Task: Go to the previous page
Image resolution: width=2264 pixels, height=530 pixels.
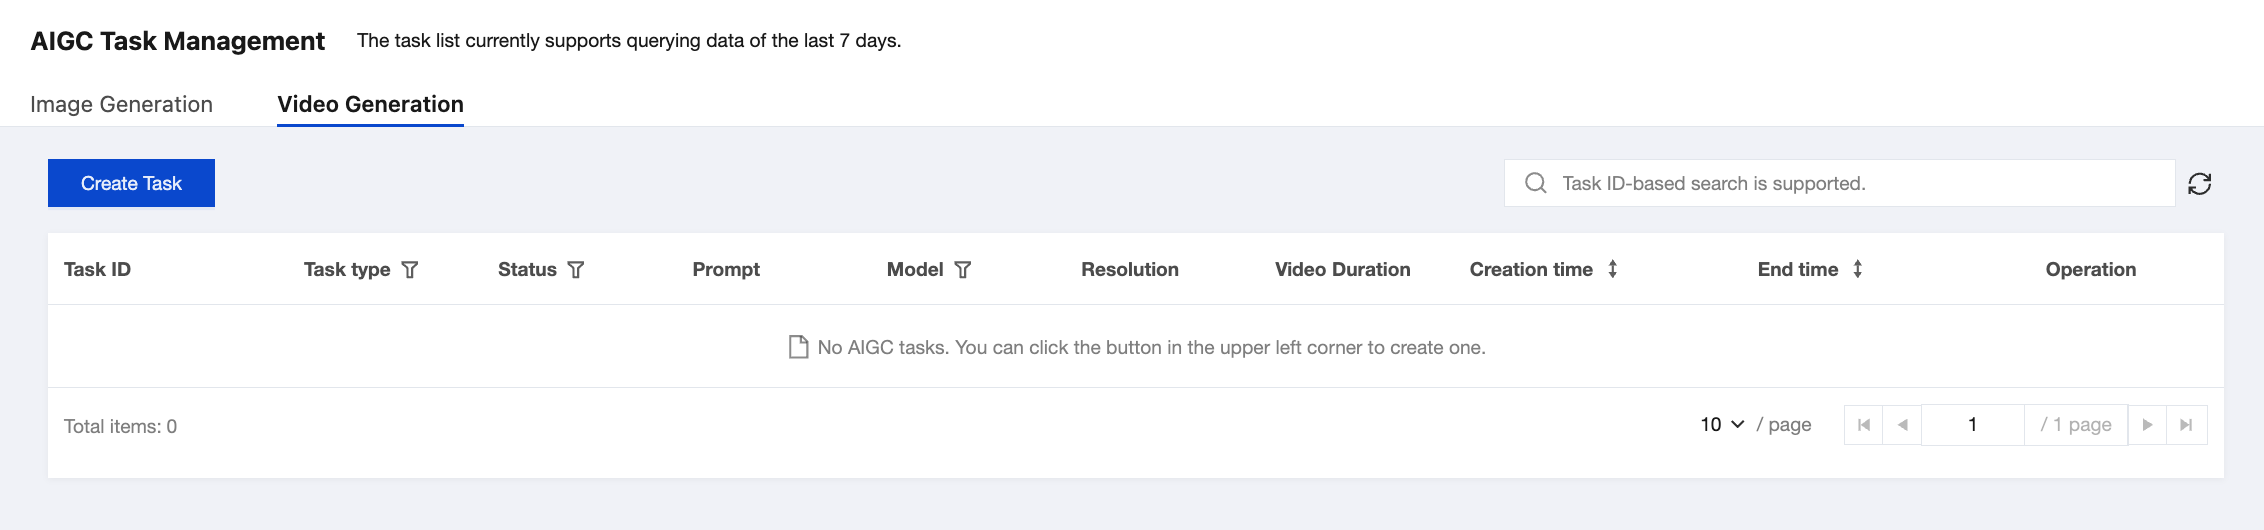Action: pos(1902,425)
